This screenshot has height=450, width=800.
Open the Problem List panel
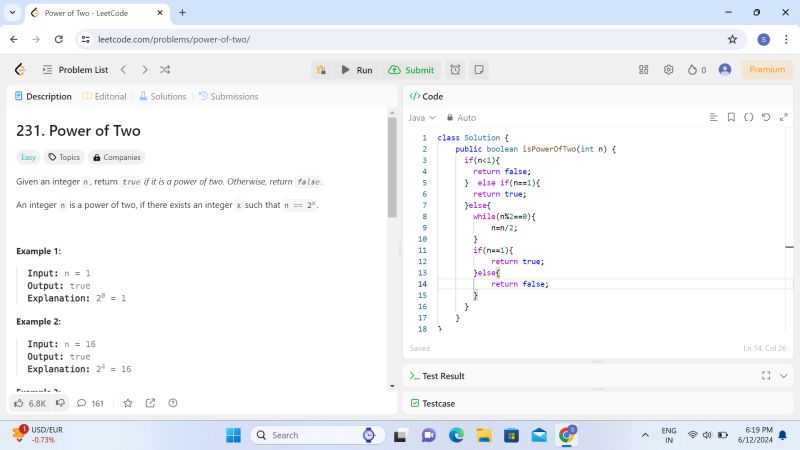tap(75, 70)
